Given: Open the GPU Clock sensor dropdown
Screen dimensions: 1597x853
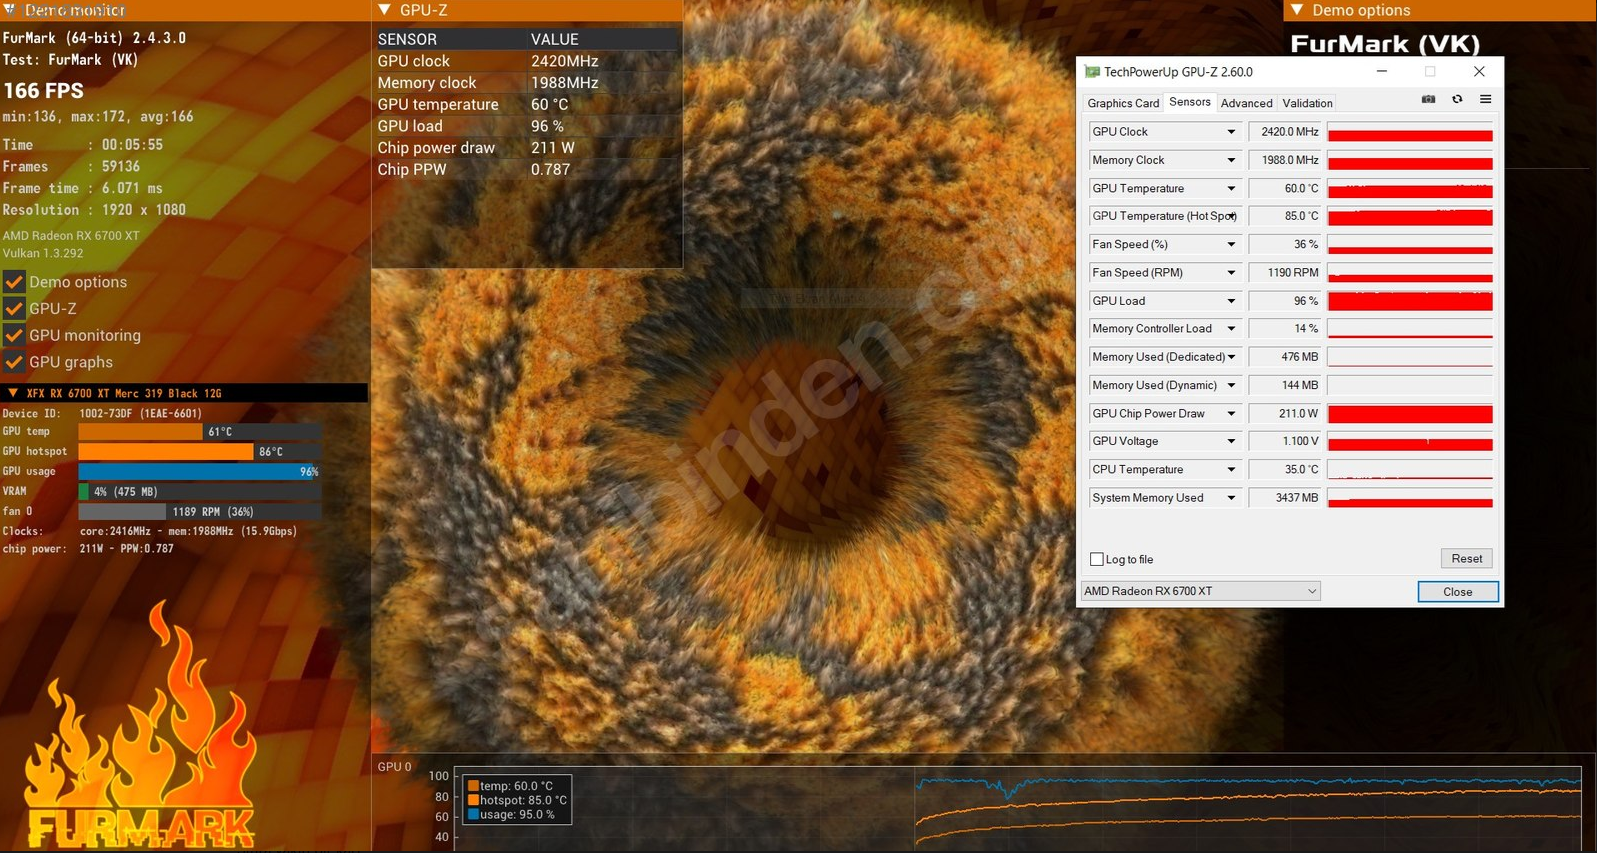Looking at the screenshot, I should click(x=1231, y=132).
